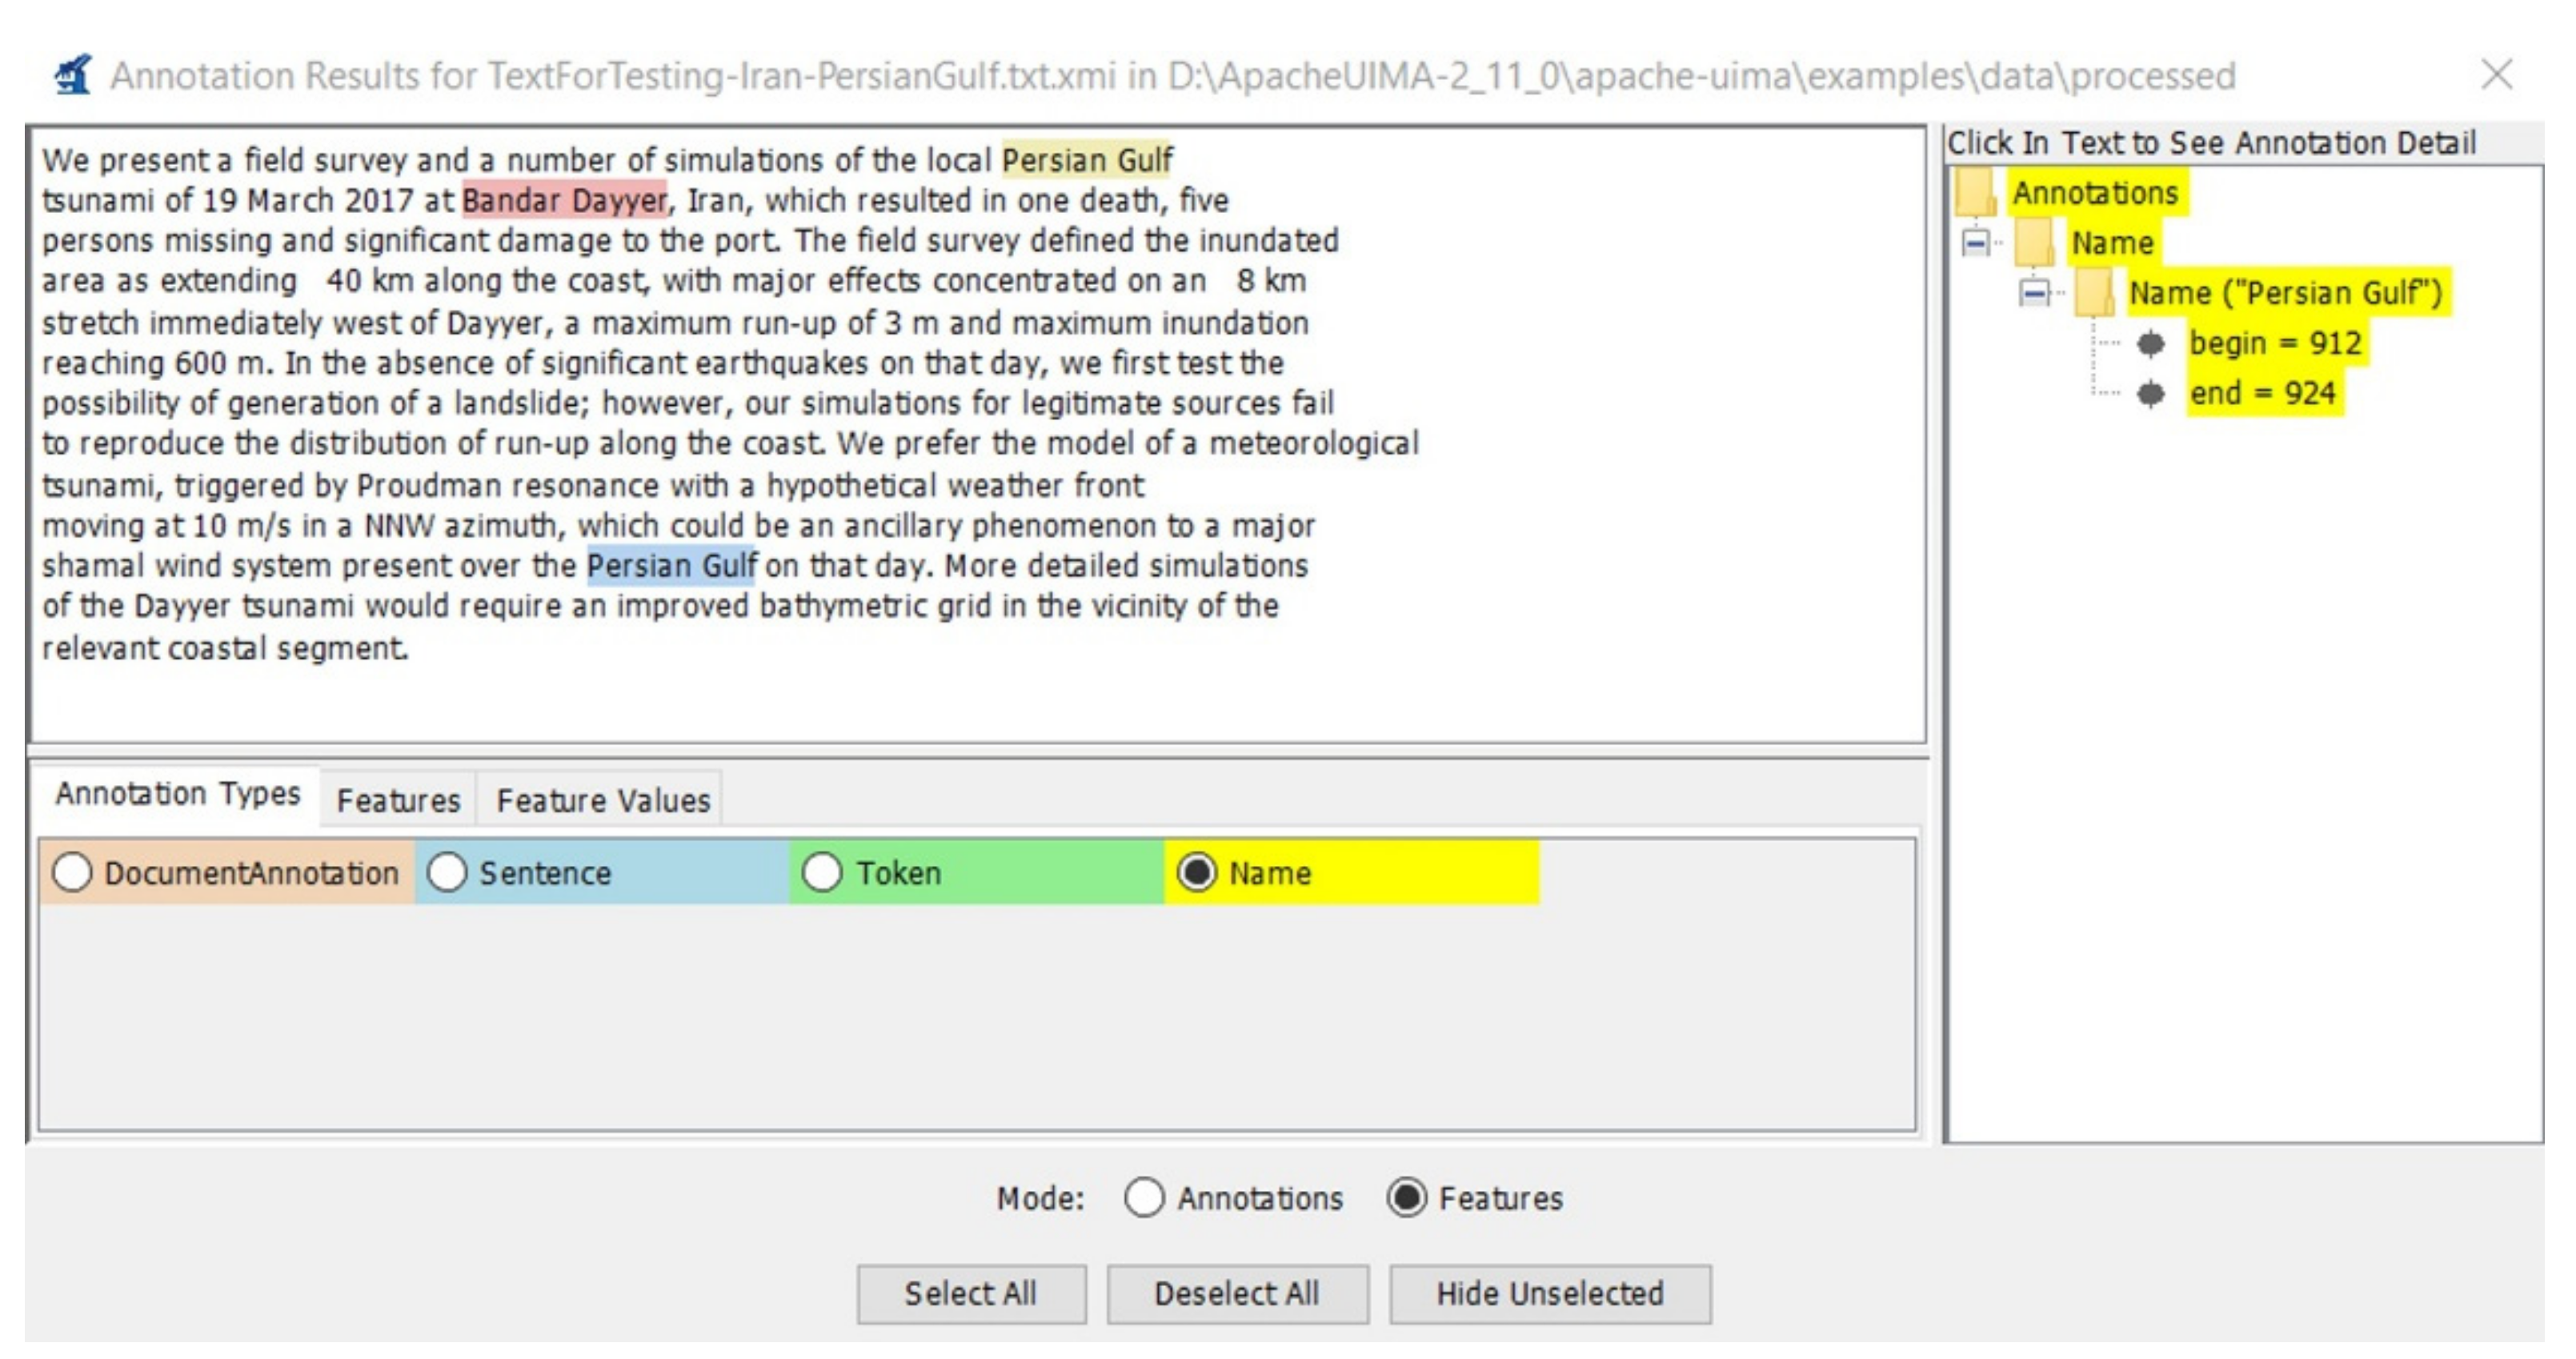
Task: Select the Sentence annotation type radio
Action: (x=447, y=872)
